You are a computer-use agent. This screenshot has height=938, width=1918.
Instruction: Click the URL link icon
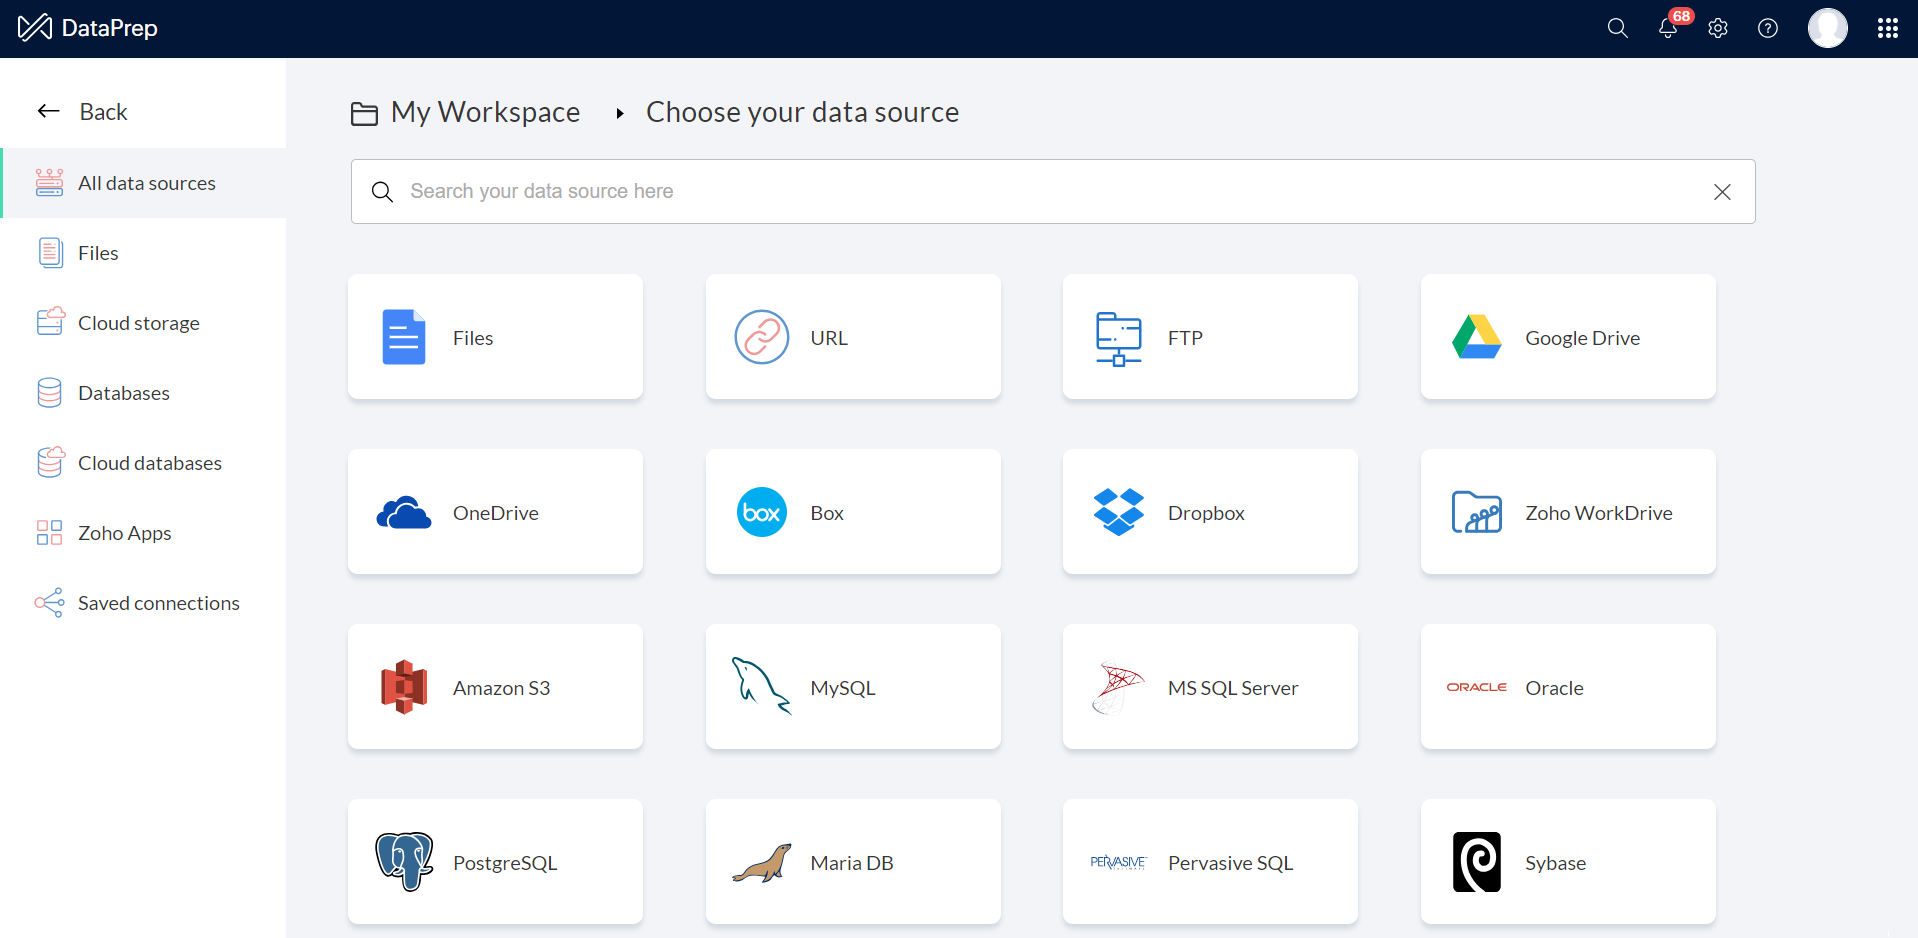[x=762, y=337]
